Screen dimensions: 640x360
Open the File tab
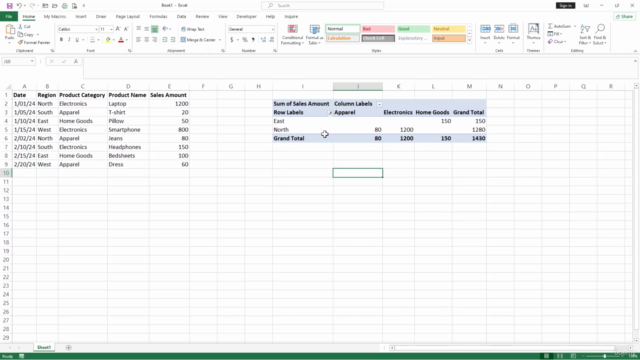tap(9, 16)
